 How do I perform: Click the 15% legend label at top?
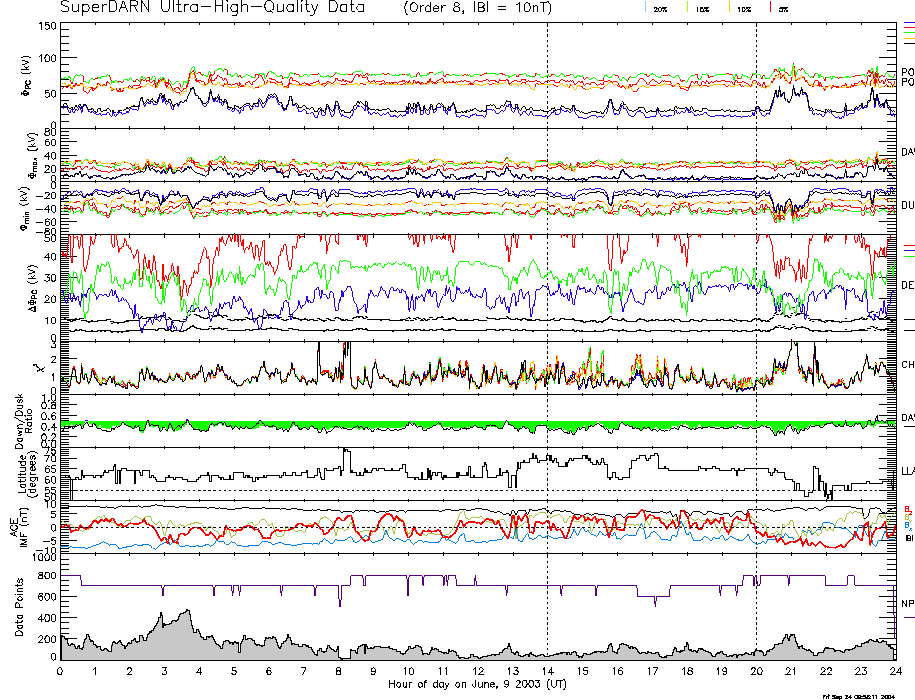click(702, 8)
